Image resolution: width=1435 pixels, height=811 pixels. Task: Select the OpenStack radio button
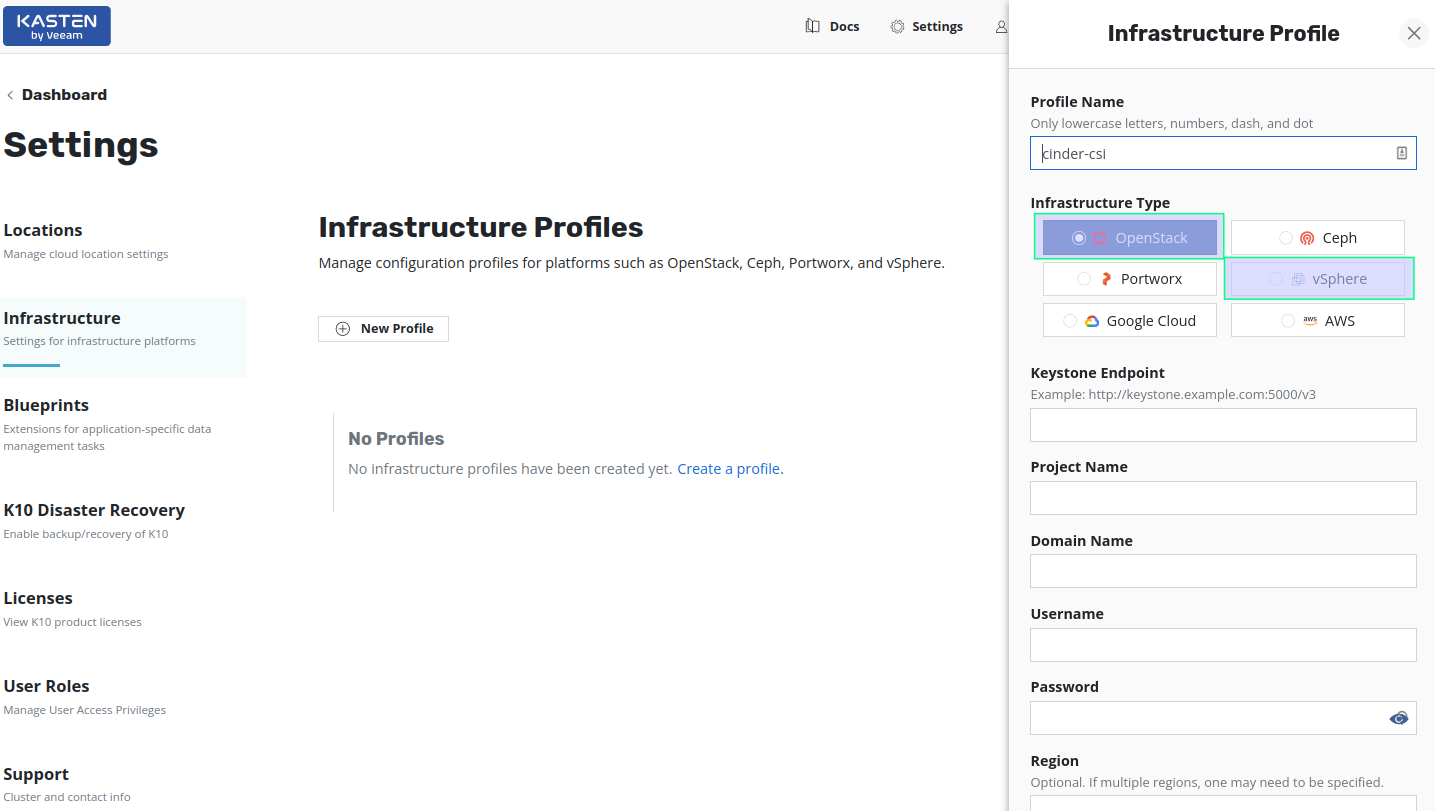tap(1078, 238)
